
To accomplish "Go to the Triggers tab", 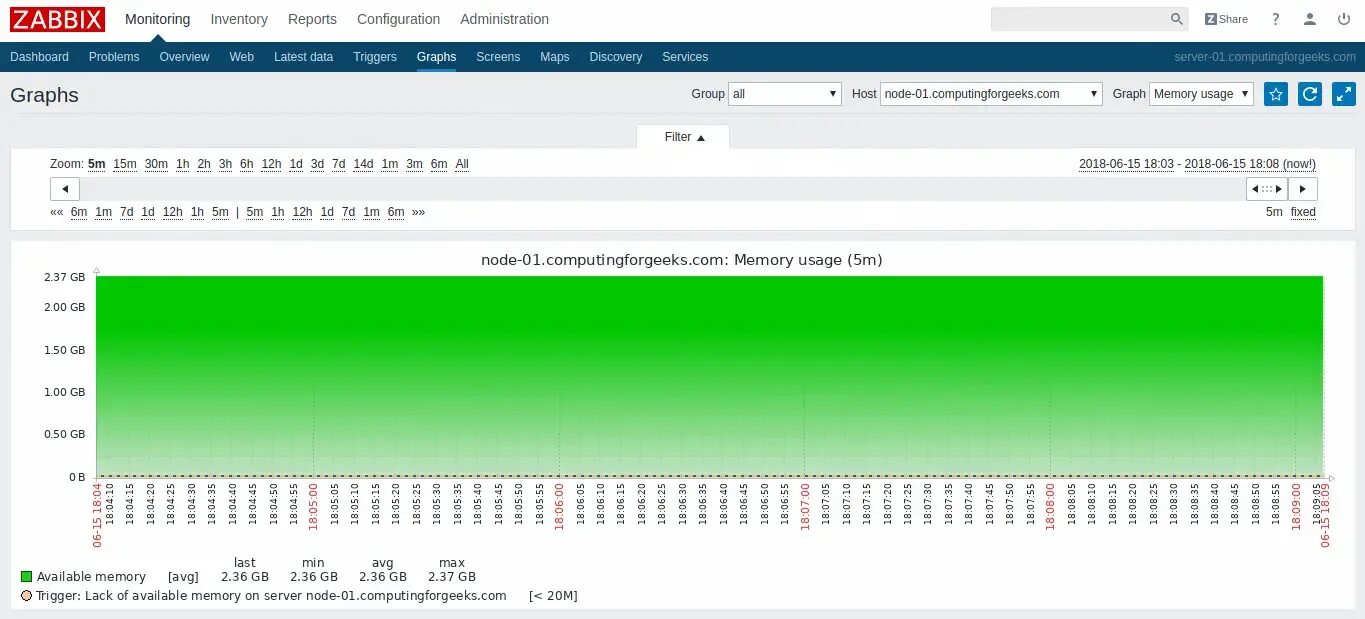I will tap(375, 57).
